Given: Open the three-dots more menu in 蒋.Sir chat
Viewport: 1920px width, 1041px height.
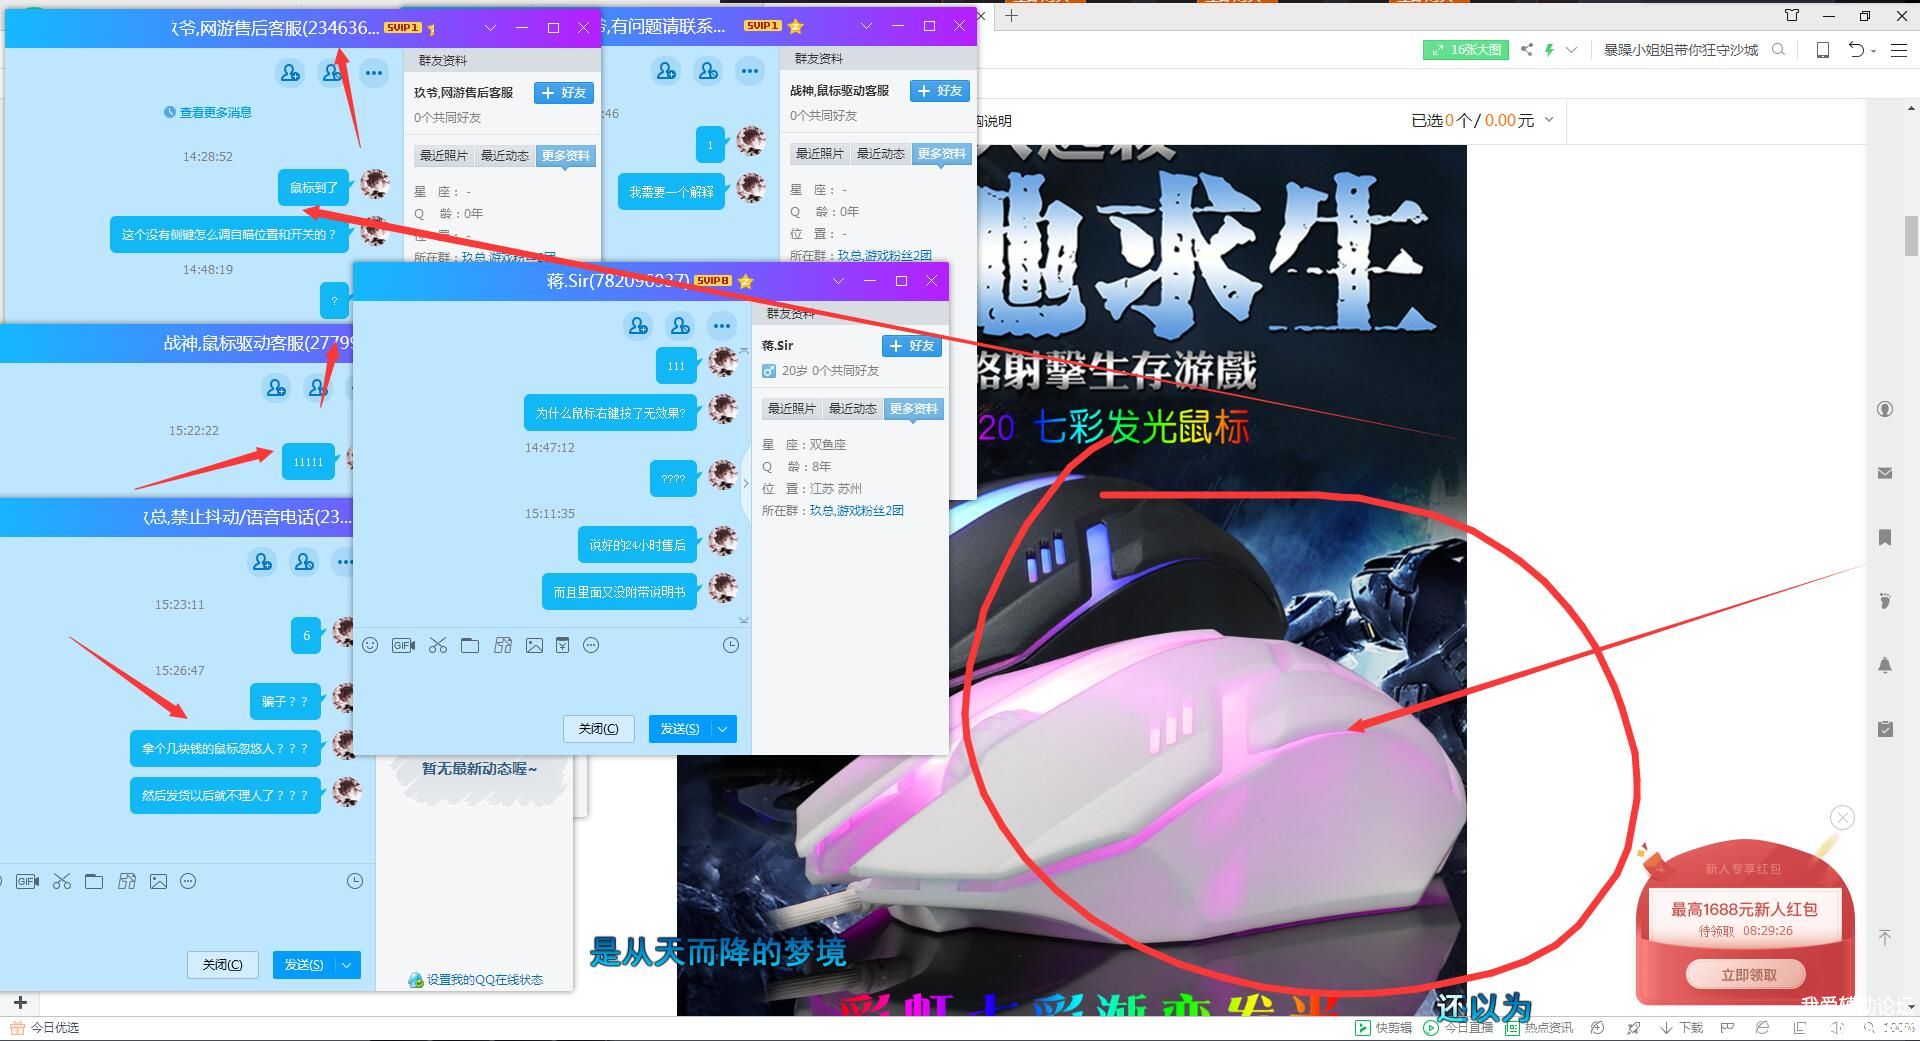Looking at the screenshot, I should (x=722, y=325).
